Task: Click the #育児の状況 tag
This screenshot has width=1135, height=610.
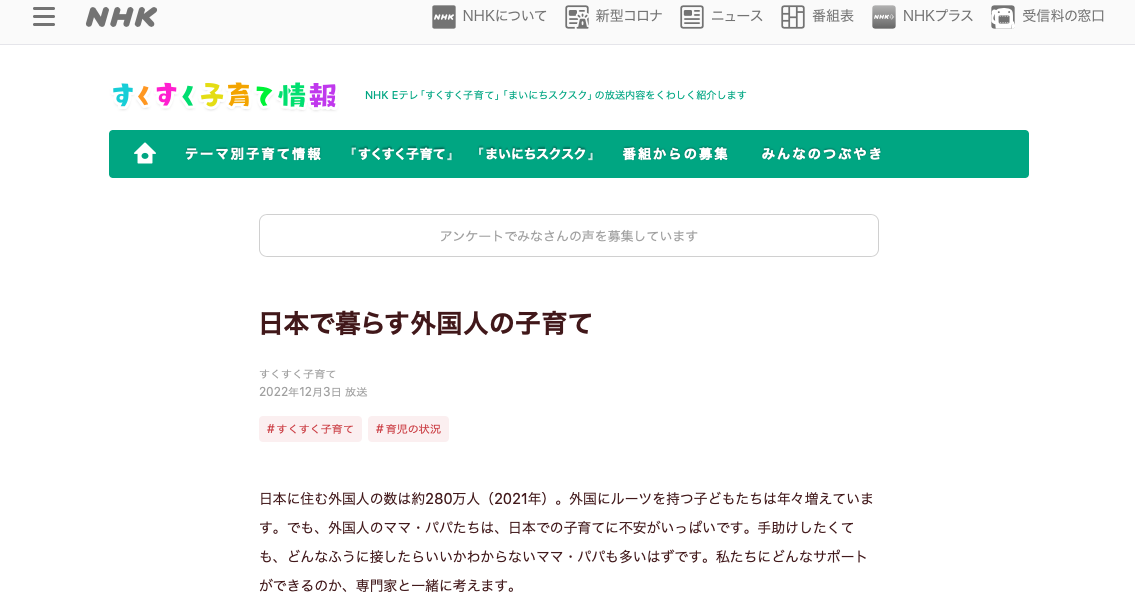Action: 408,429
